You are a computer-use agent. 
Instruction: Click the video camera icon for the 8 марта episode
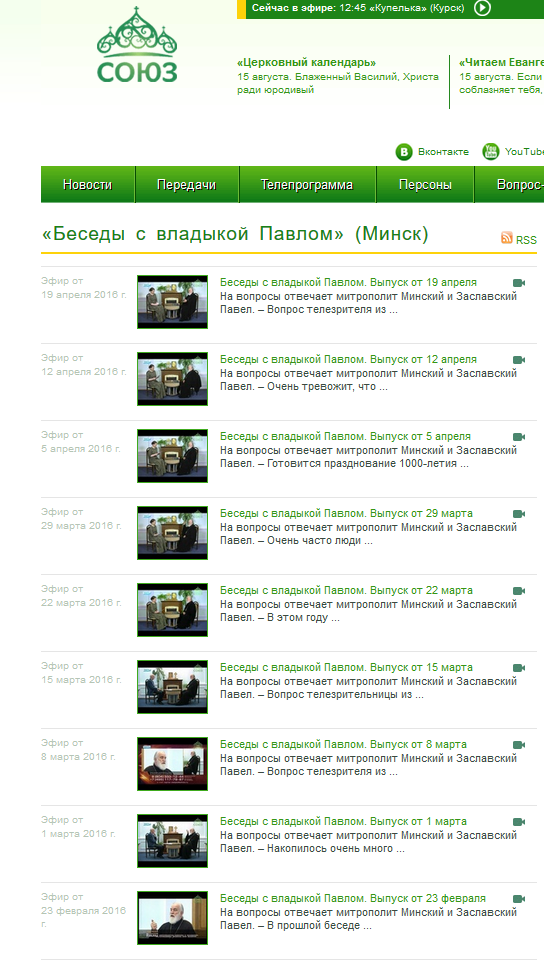click(x=519, y=745)
